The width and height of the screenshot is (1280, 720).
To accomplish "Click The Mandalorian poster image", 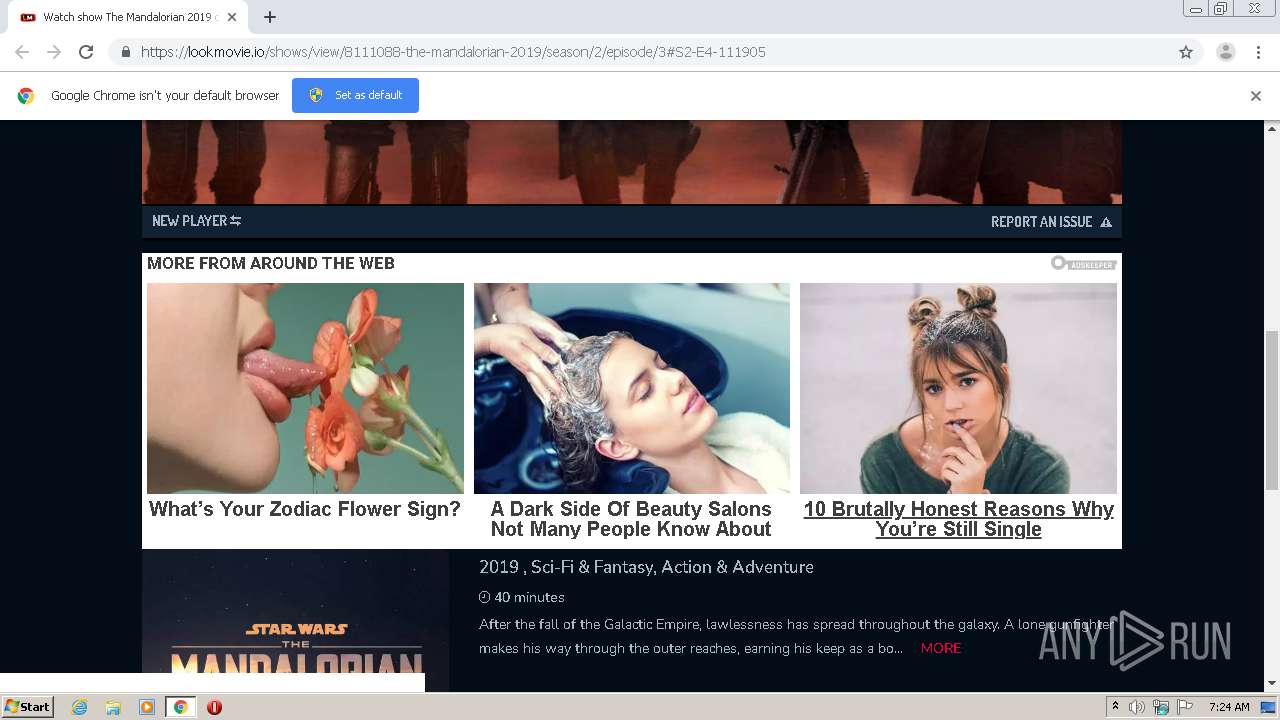I will click(295, 620).
